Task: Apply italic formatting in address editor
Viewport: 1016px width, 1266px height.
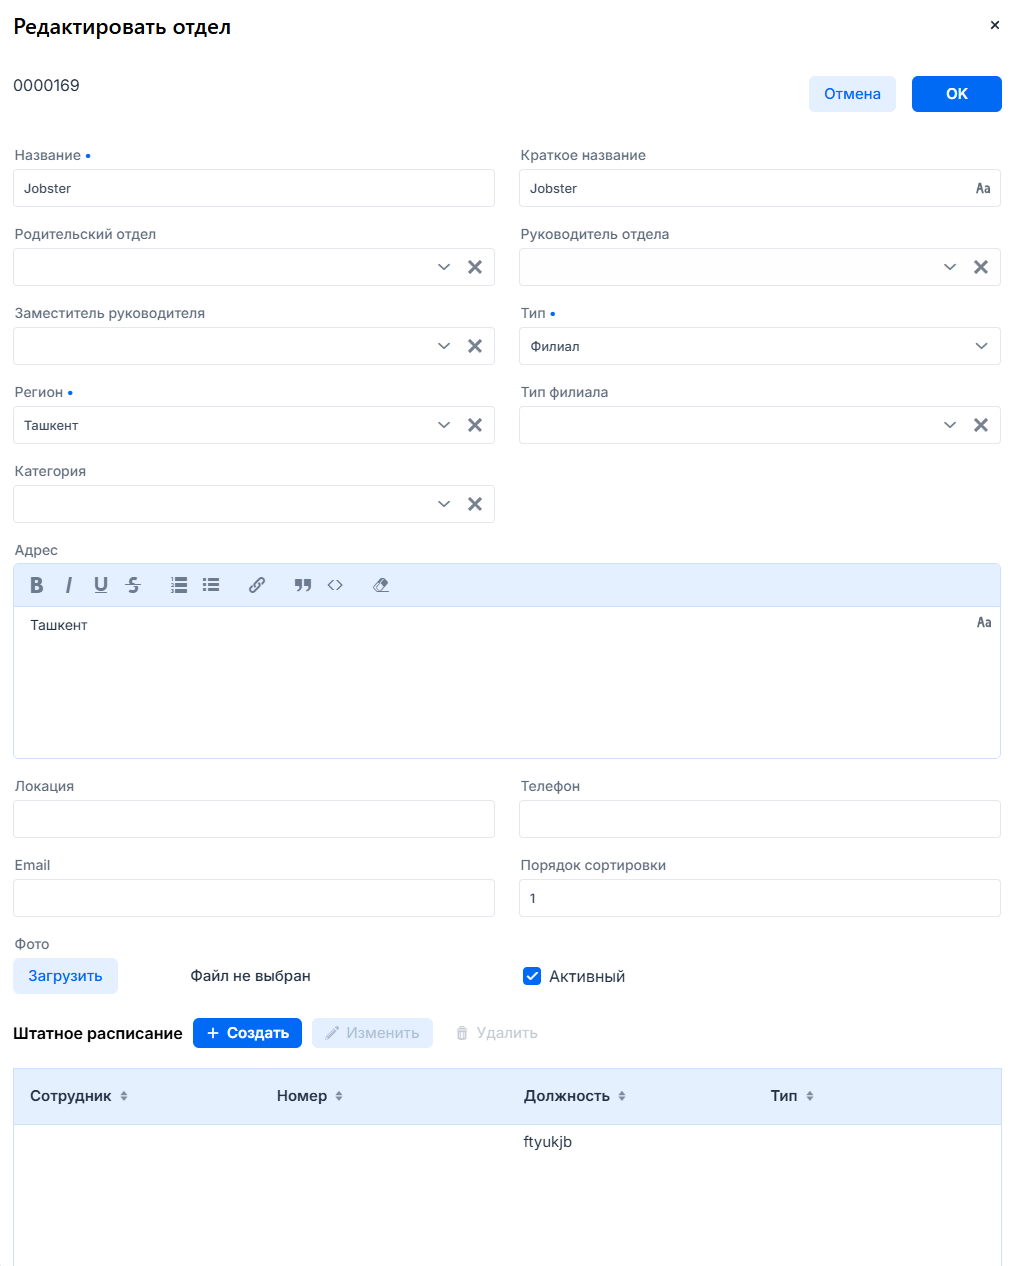Action: coord(69,585)
